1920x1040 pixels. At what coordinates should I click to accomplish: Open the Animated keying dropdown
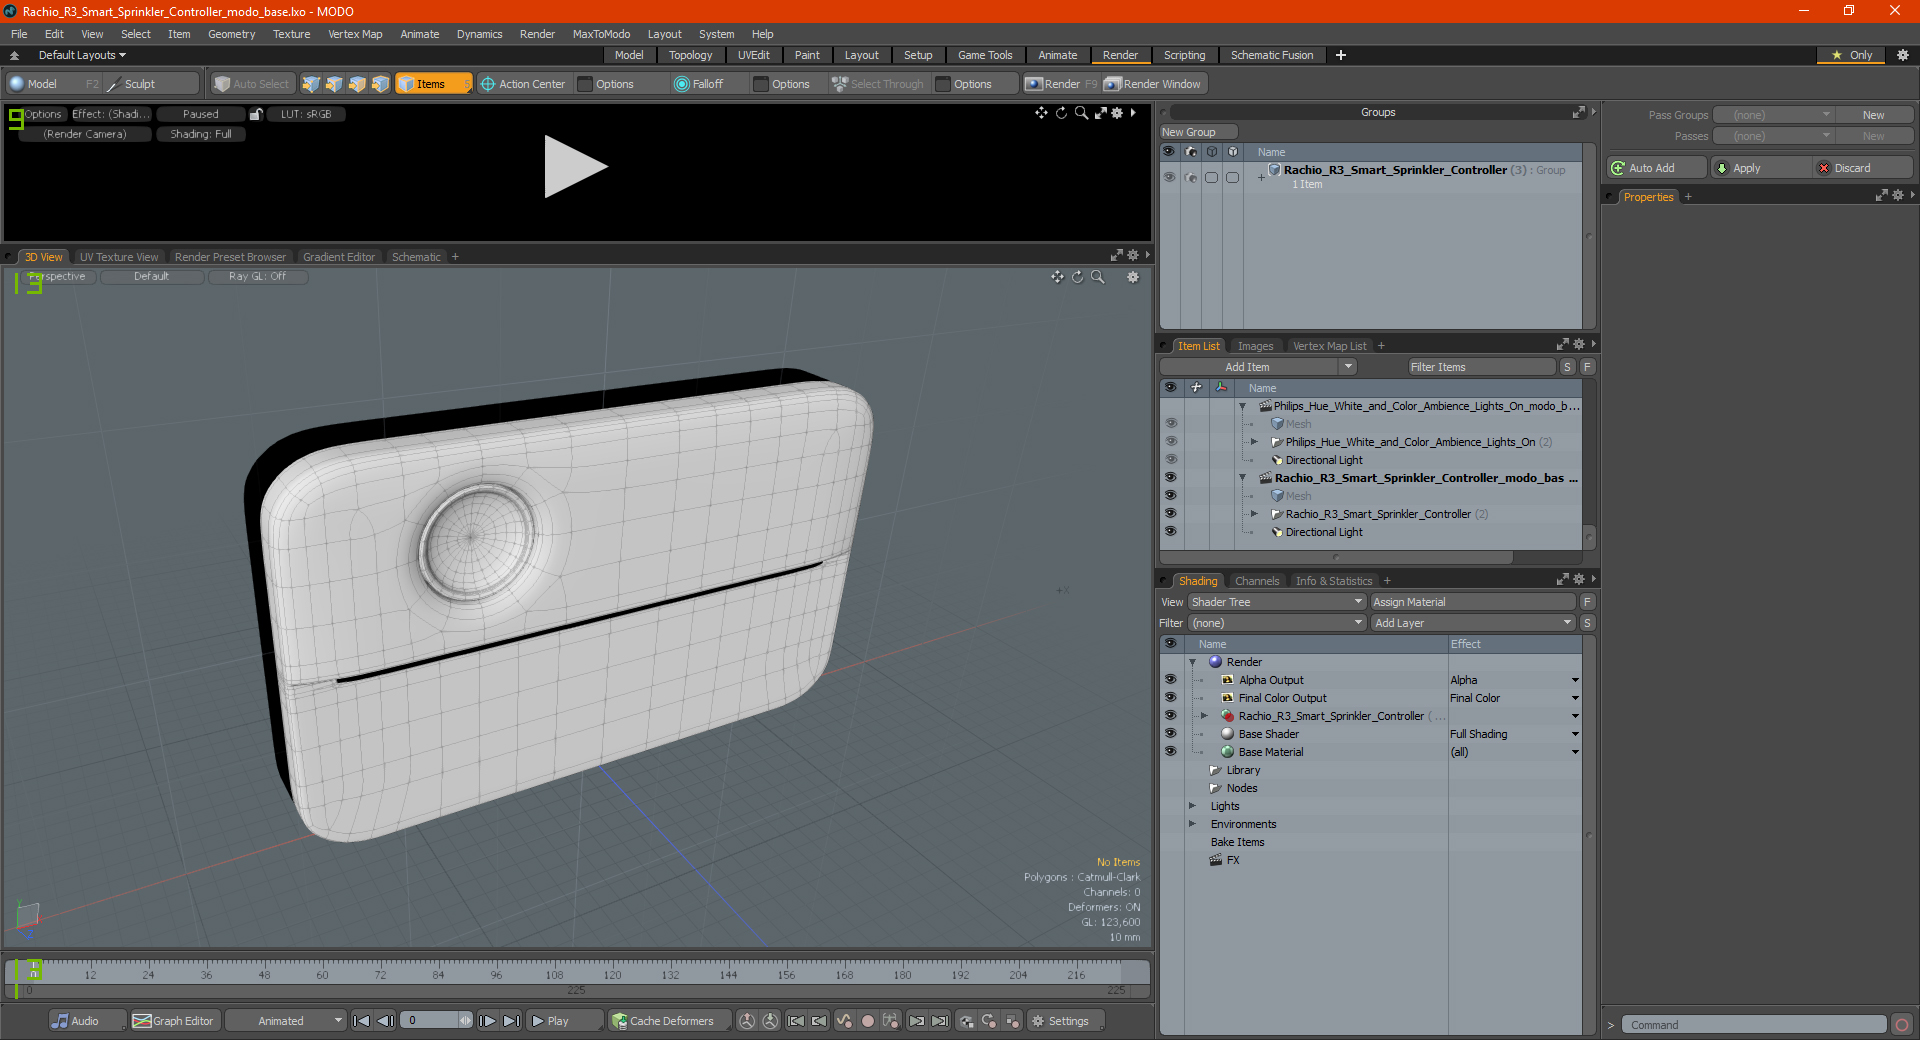(x=286, y=1021)
